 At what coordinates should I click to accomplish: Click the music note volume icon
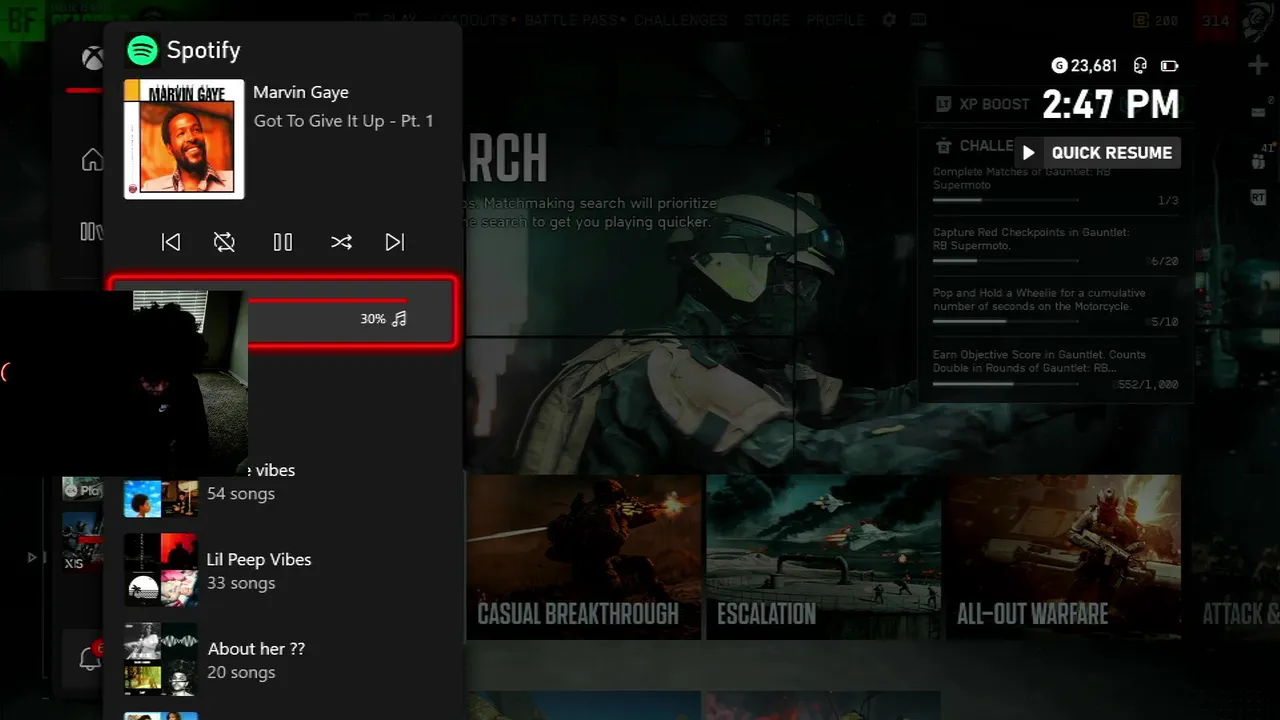pos(399,319)
